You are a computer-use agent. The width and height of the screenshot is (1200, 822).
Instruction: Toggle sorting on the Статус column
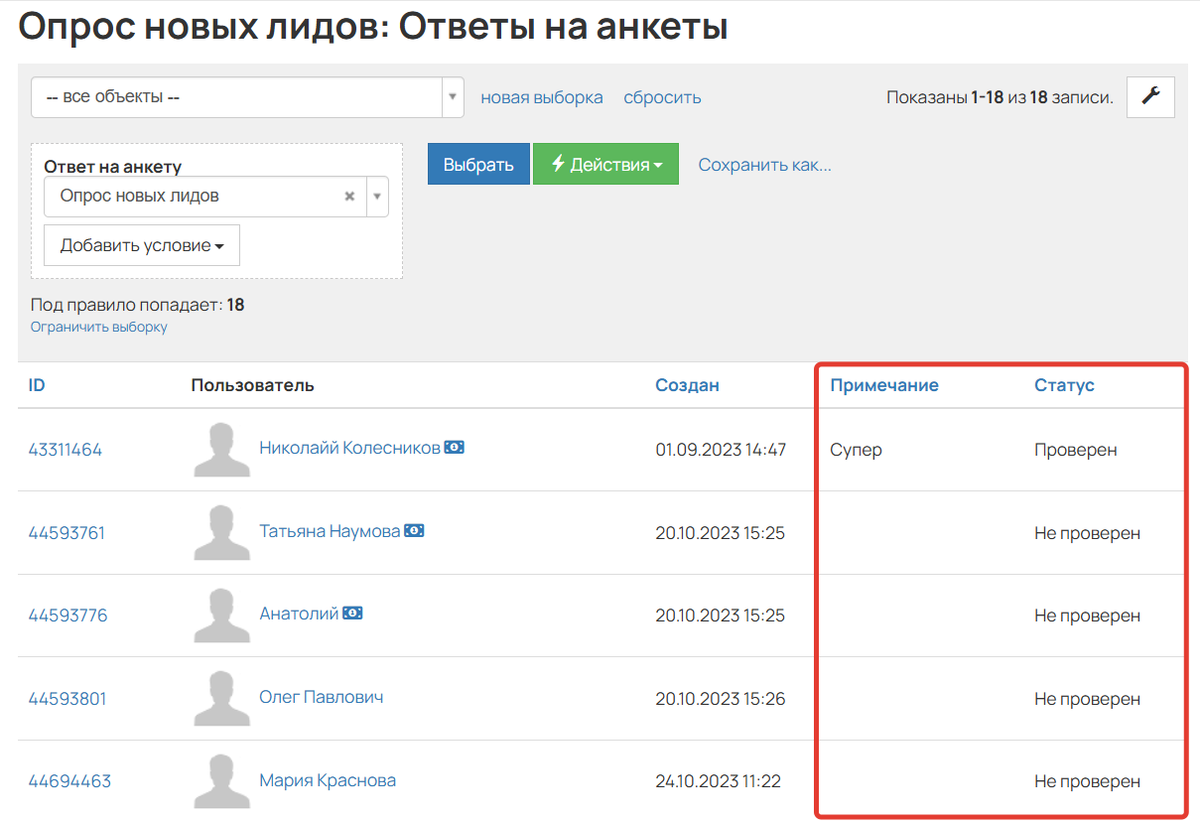click(x=1063, y=384)
